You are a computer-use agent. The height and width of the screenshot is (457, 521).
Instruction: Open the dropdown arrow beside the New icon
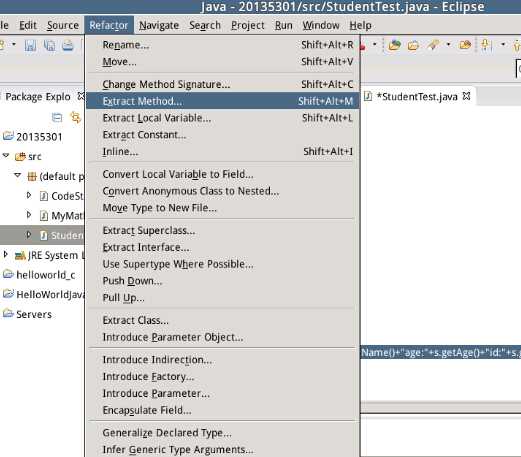click(14, 44)
